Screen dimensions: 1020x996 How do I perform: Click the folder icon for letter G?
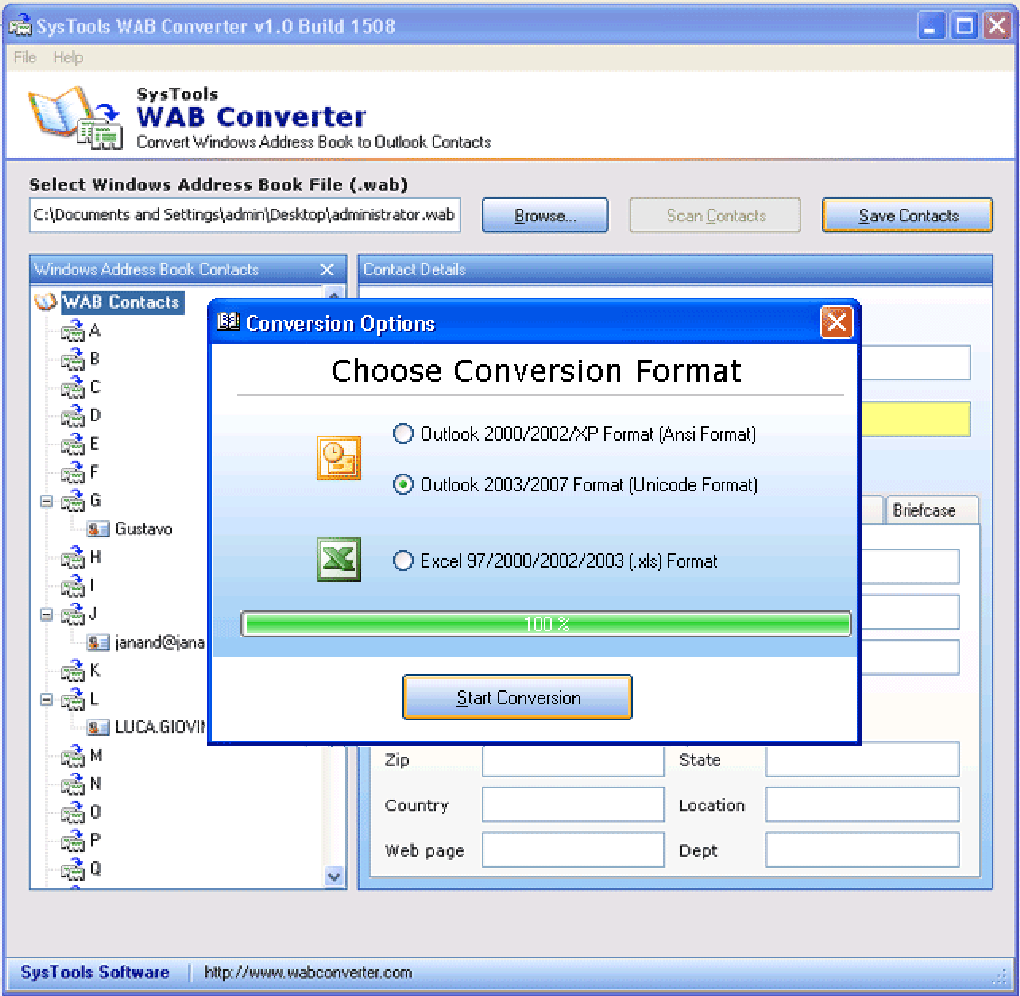(73, 501)
